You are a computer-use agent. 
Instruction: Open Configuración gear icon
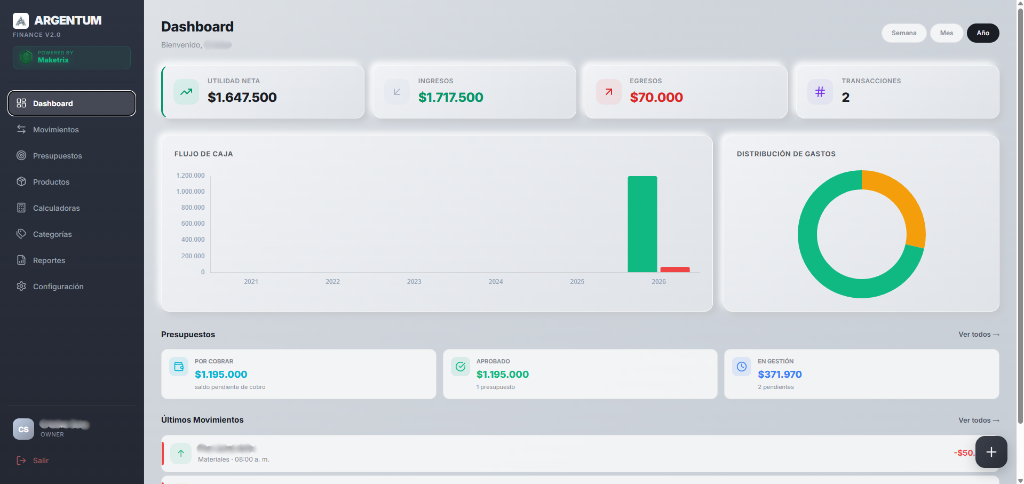22,286
